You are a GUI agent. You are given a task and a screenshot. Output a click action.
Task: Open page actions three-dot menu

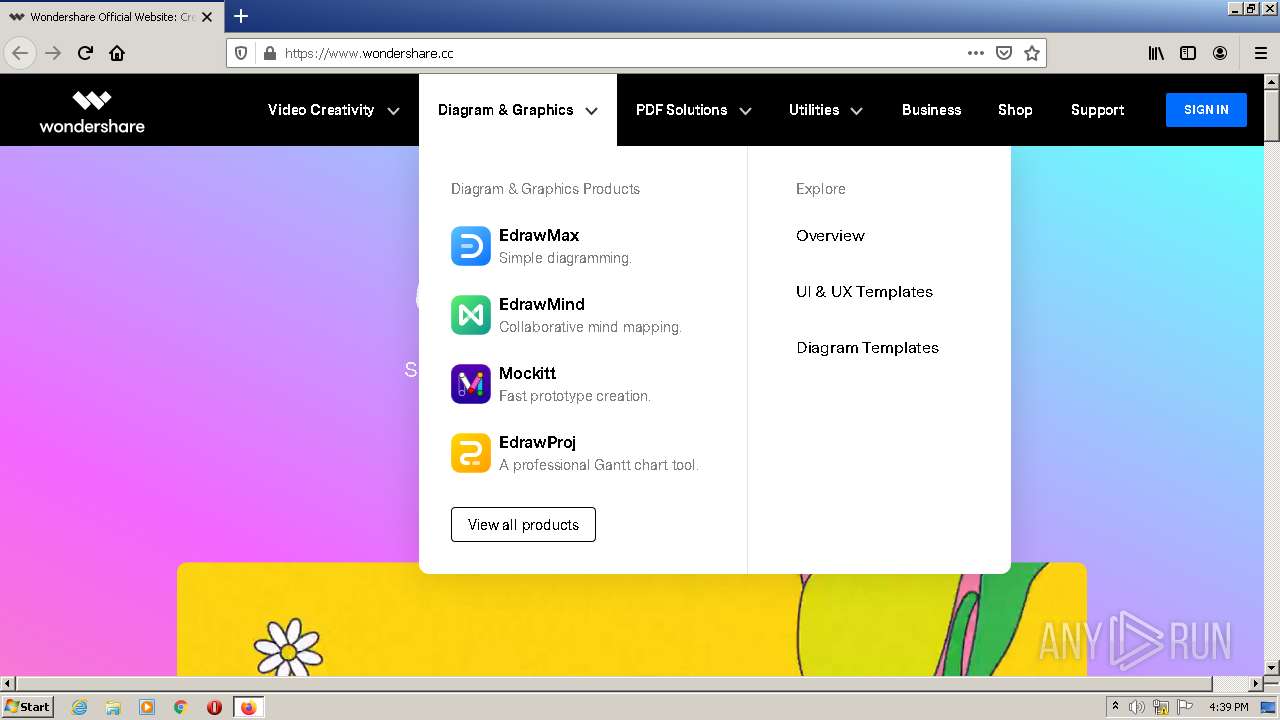click(x=976, y=53)
